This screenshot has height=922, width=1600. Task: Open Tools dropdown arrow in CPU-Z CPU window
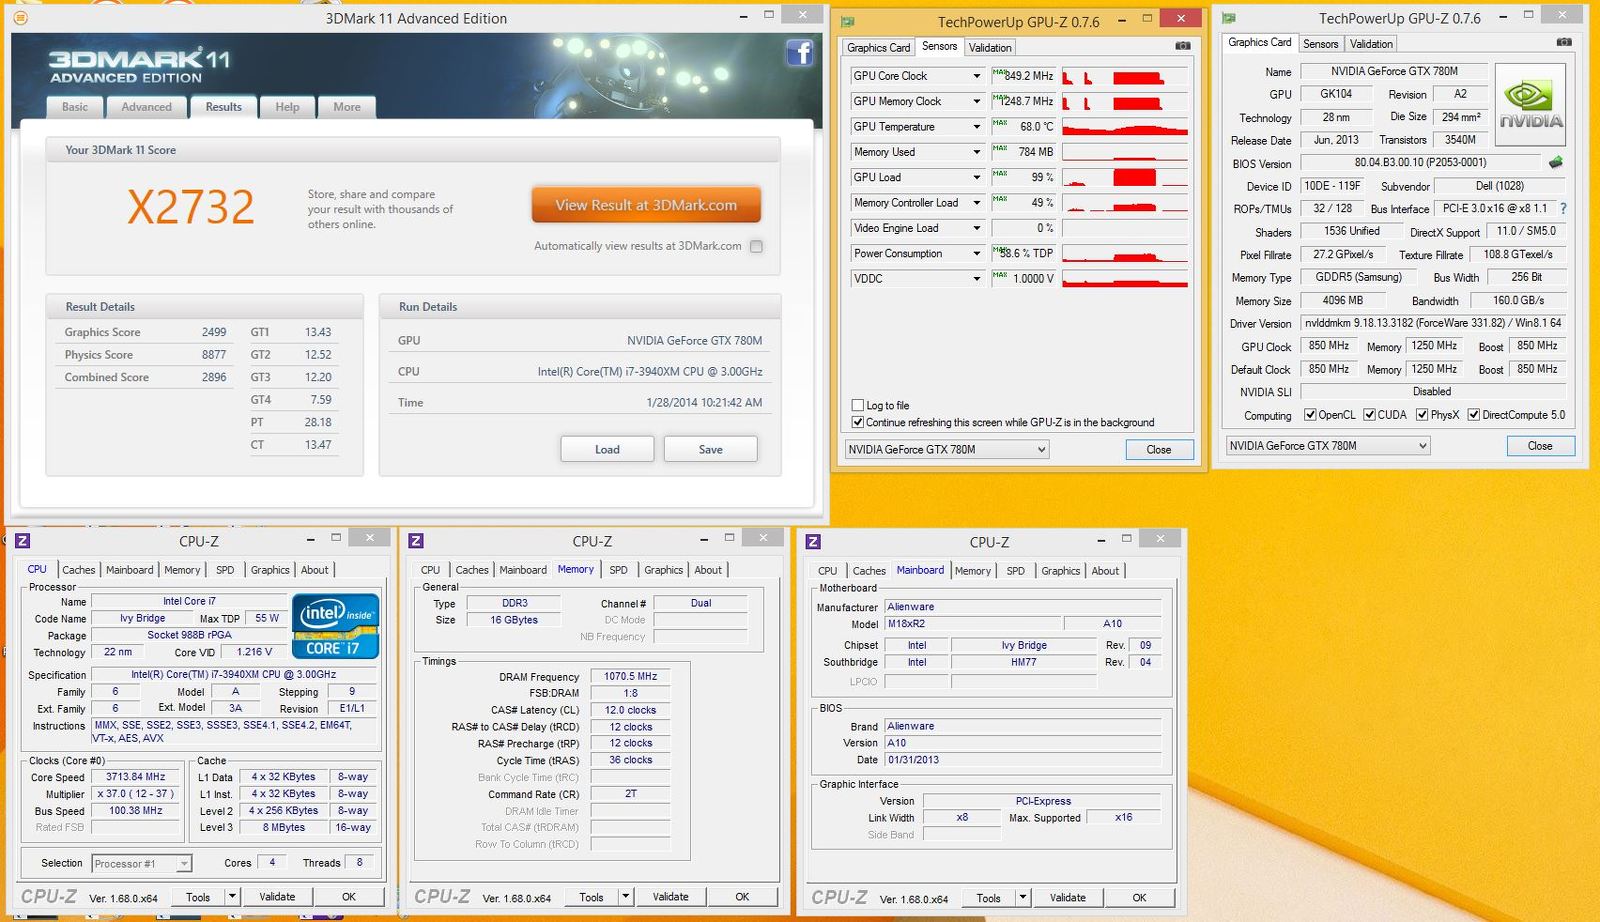(x=232, y=897)
